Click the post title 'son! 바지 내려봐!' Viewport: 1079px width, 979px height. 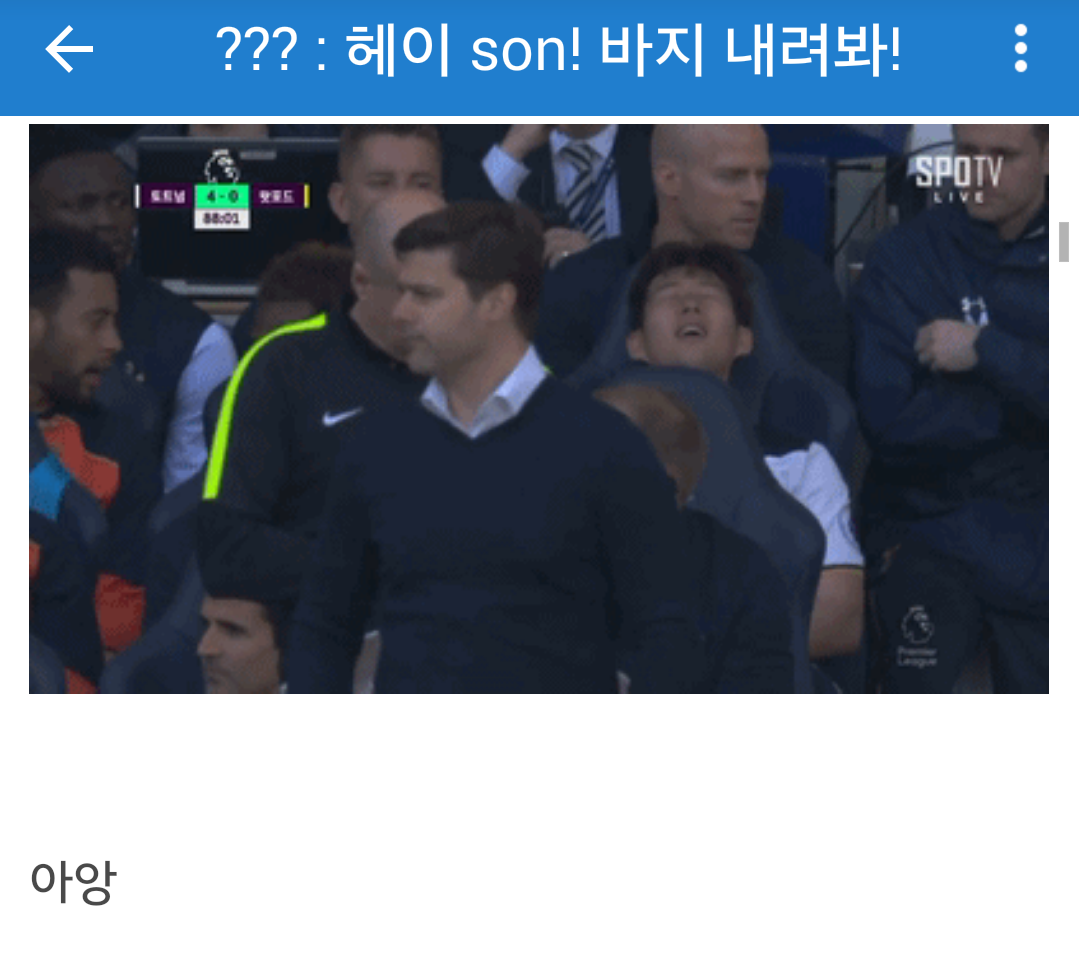(x=685, y=50)
